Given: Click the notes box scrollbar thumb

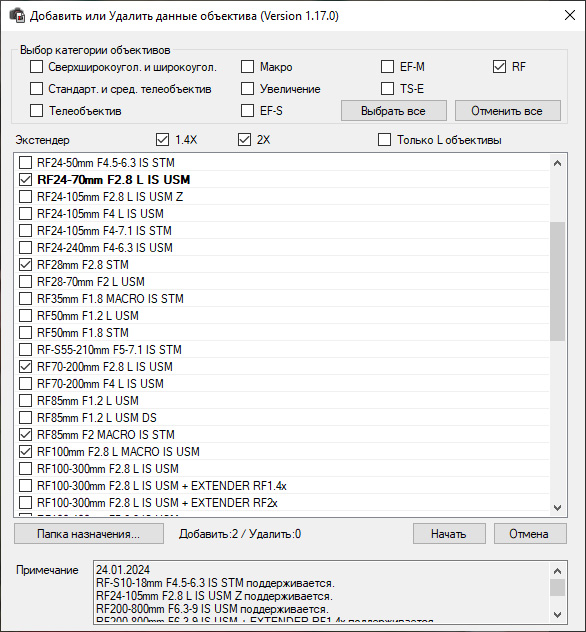Looking at the screenshot, I should [557, 587].
